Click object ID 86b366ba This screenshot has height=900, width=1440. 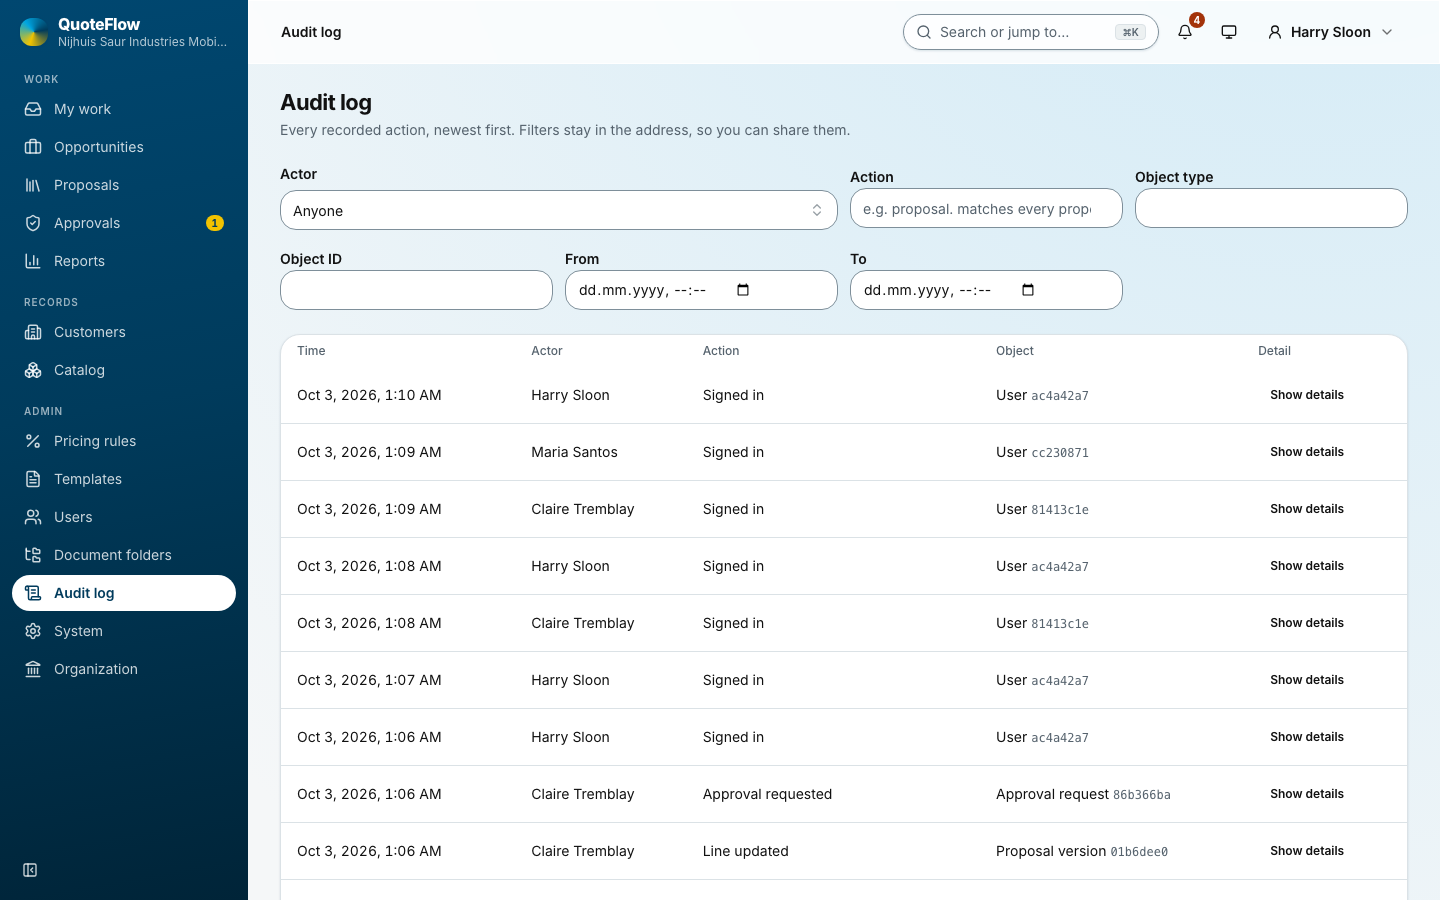tap(1142, 795)
